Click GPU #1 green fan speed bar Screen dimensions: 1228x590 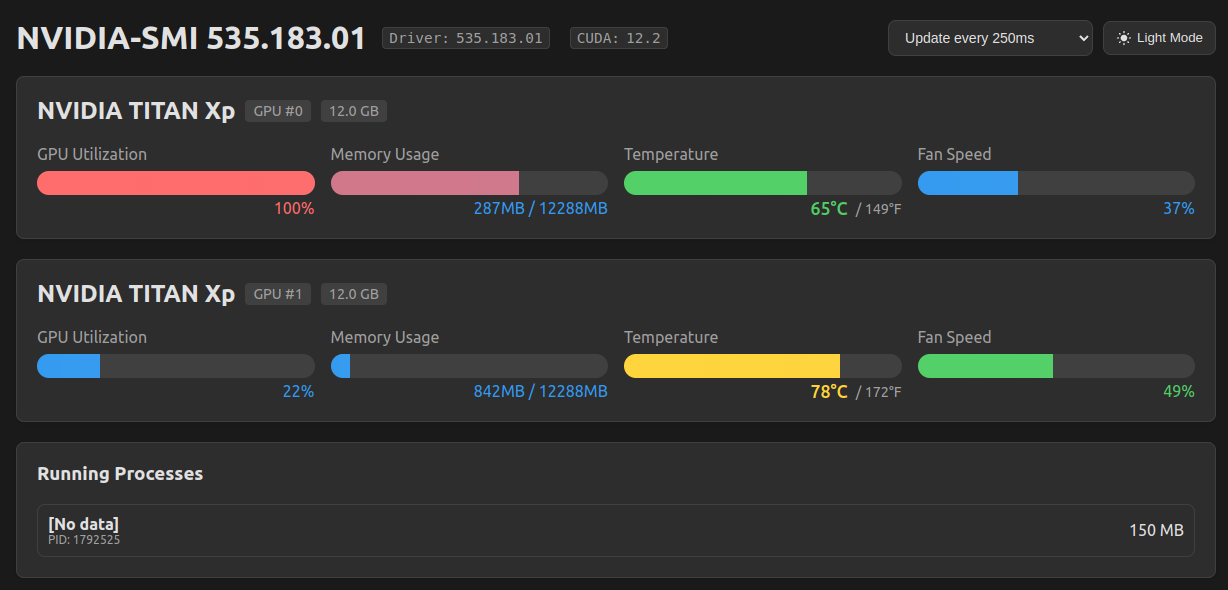(x=1056, y=366)
